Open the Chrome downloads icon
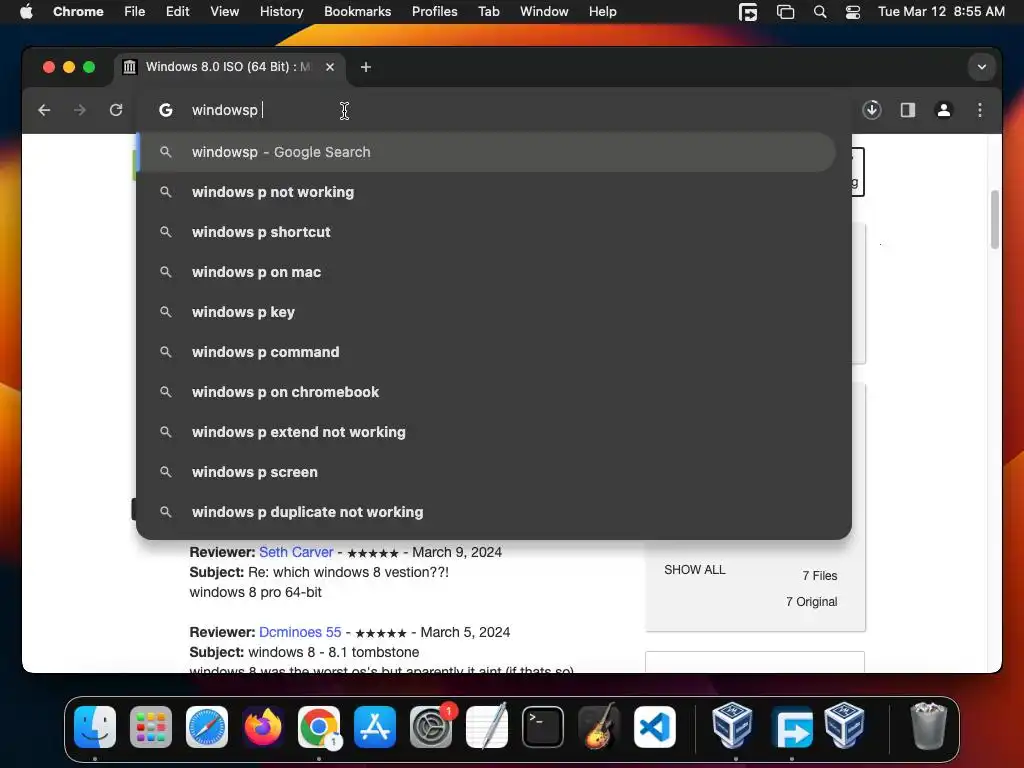The height and width of the screenshot is (768, 1024). coord(872,110)
